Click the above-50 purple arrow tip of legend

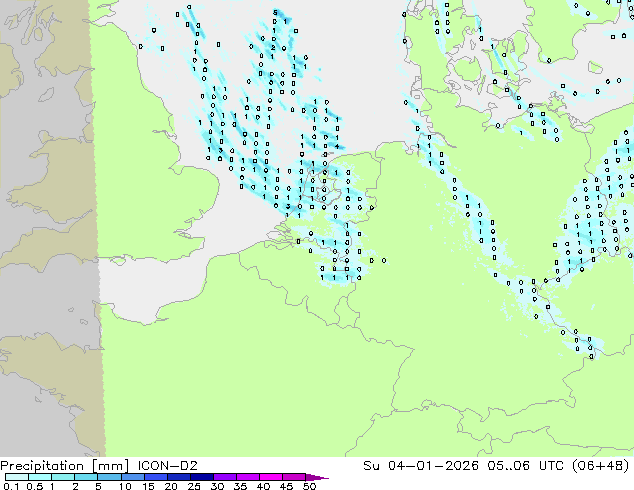pos(317,477)
